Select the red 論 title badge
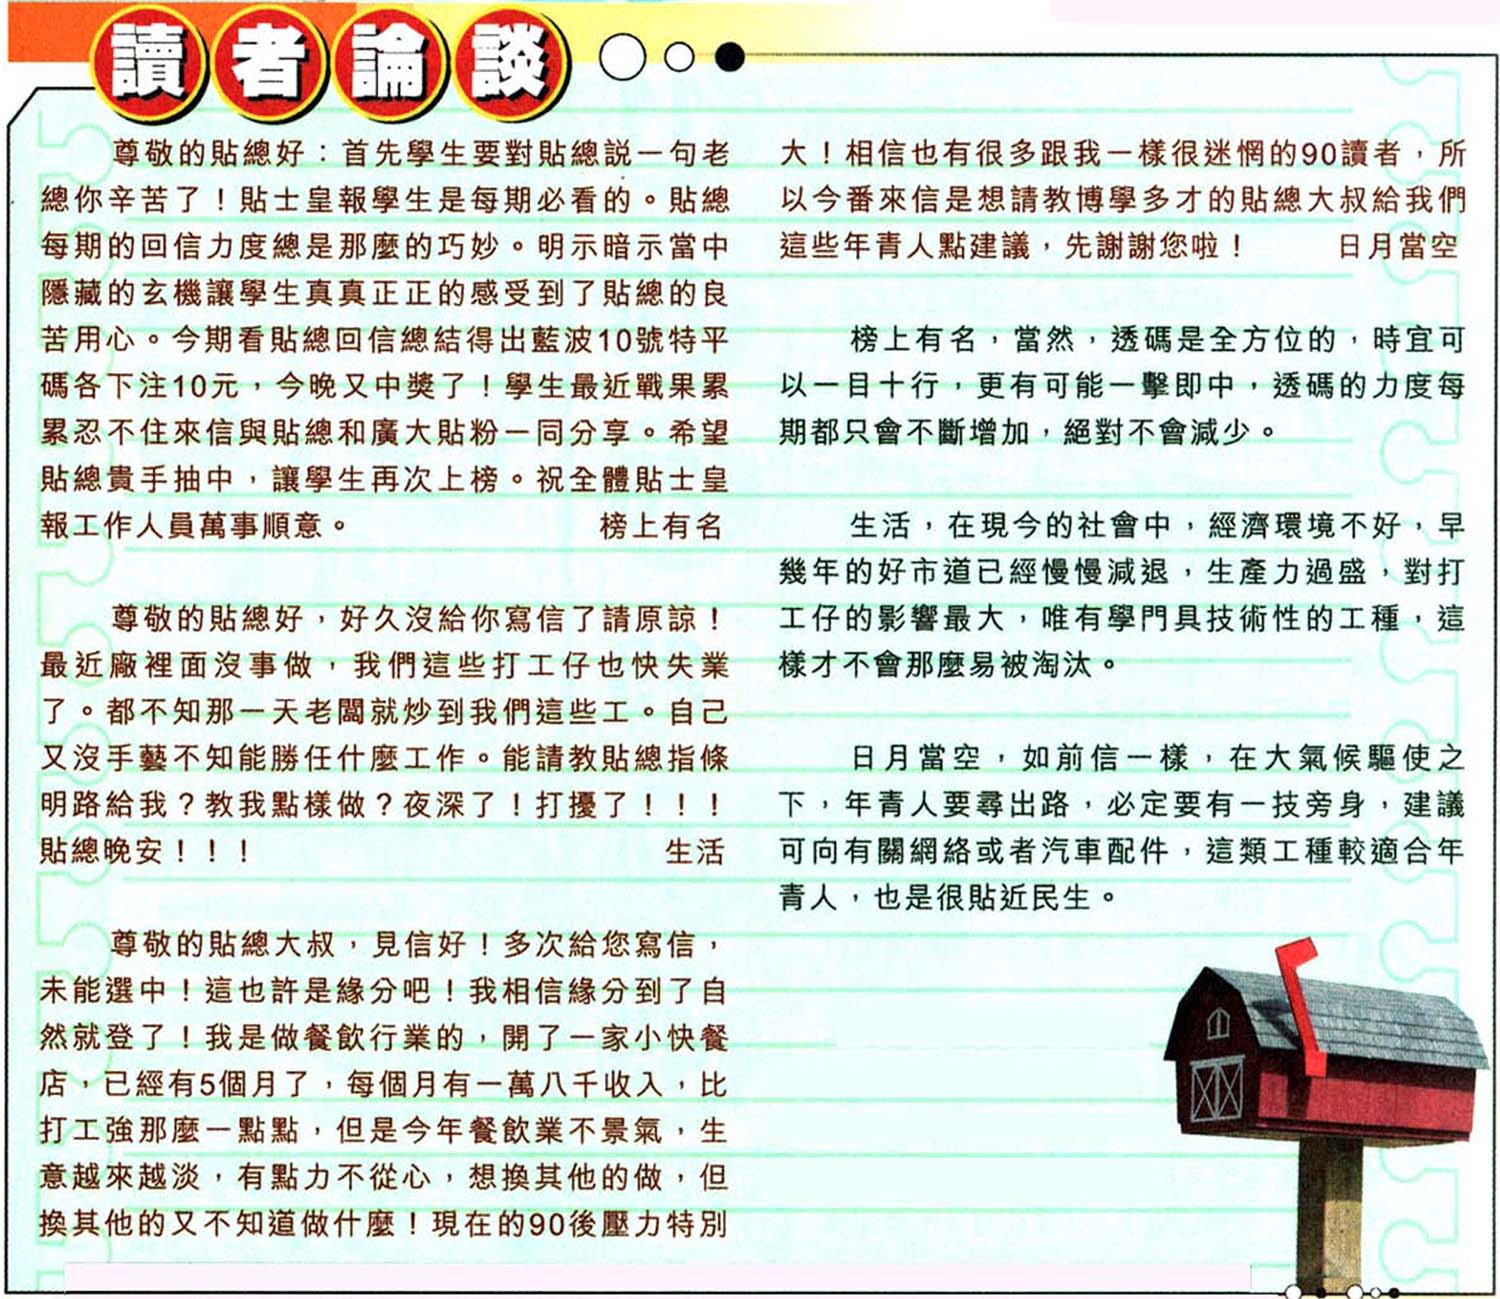The width and height of the screenshot is (1500, 1299). (390, 64)
